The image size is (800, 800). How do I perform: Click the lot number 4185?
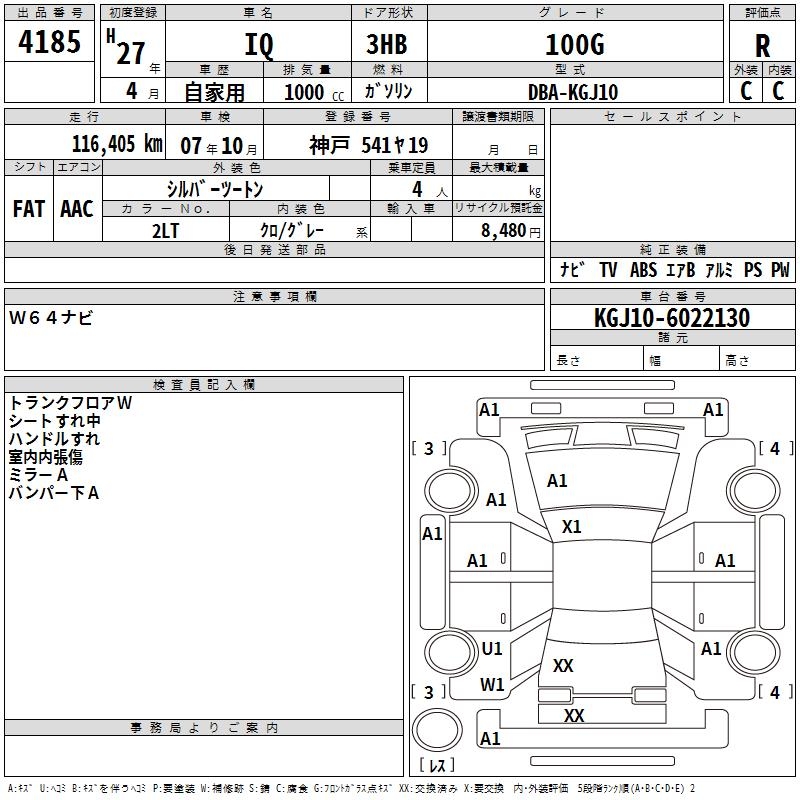click(x=50, y=43)
